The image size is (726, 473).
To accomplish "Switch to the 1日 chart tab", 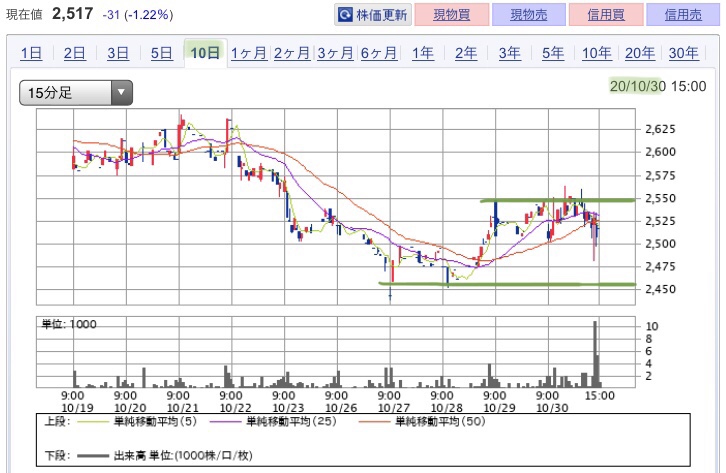I will point(31,53).
